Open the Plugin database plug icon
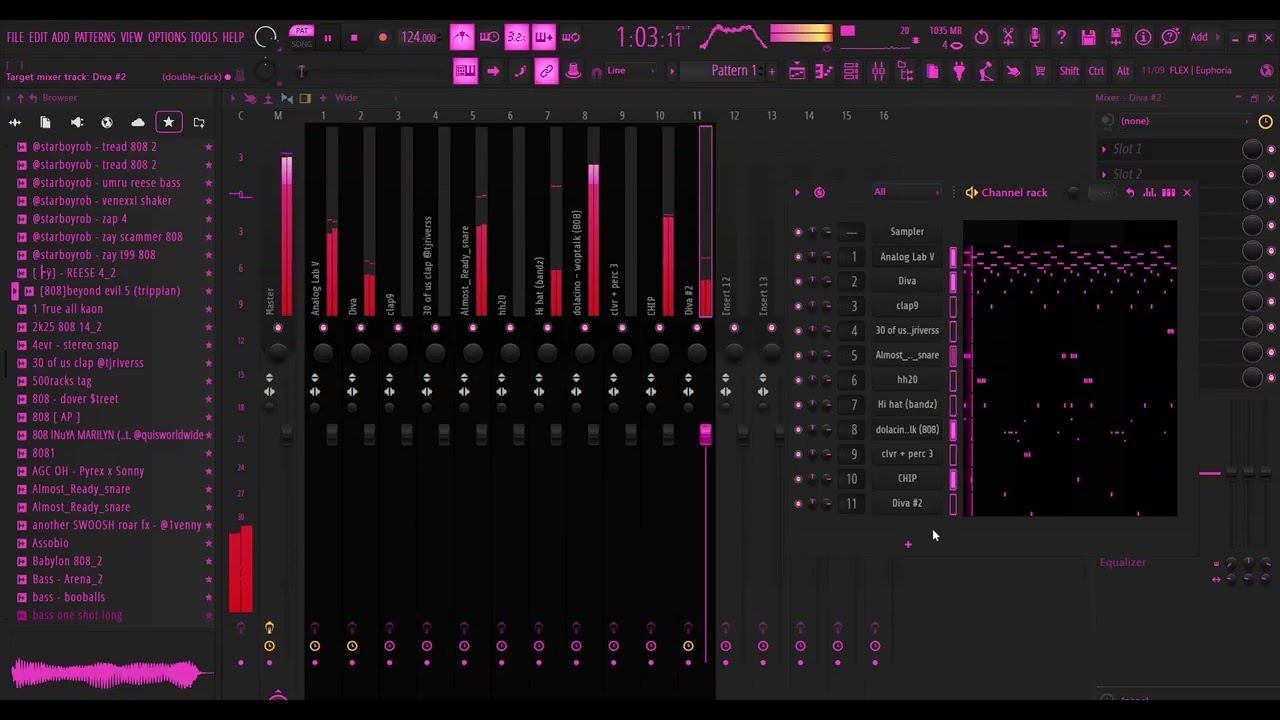 click(958, 71)
